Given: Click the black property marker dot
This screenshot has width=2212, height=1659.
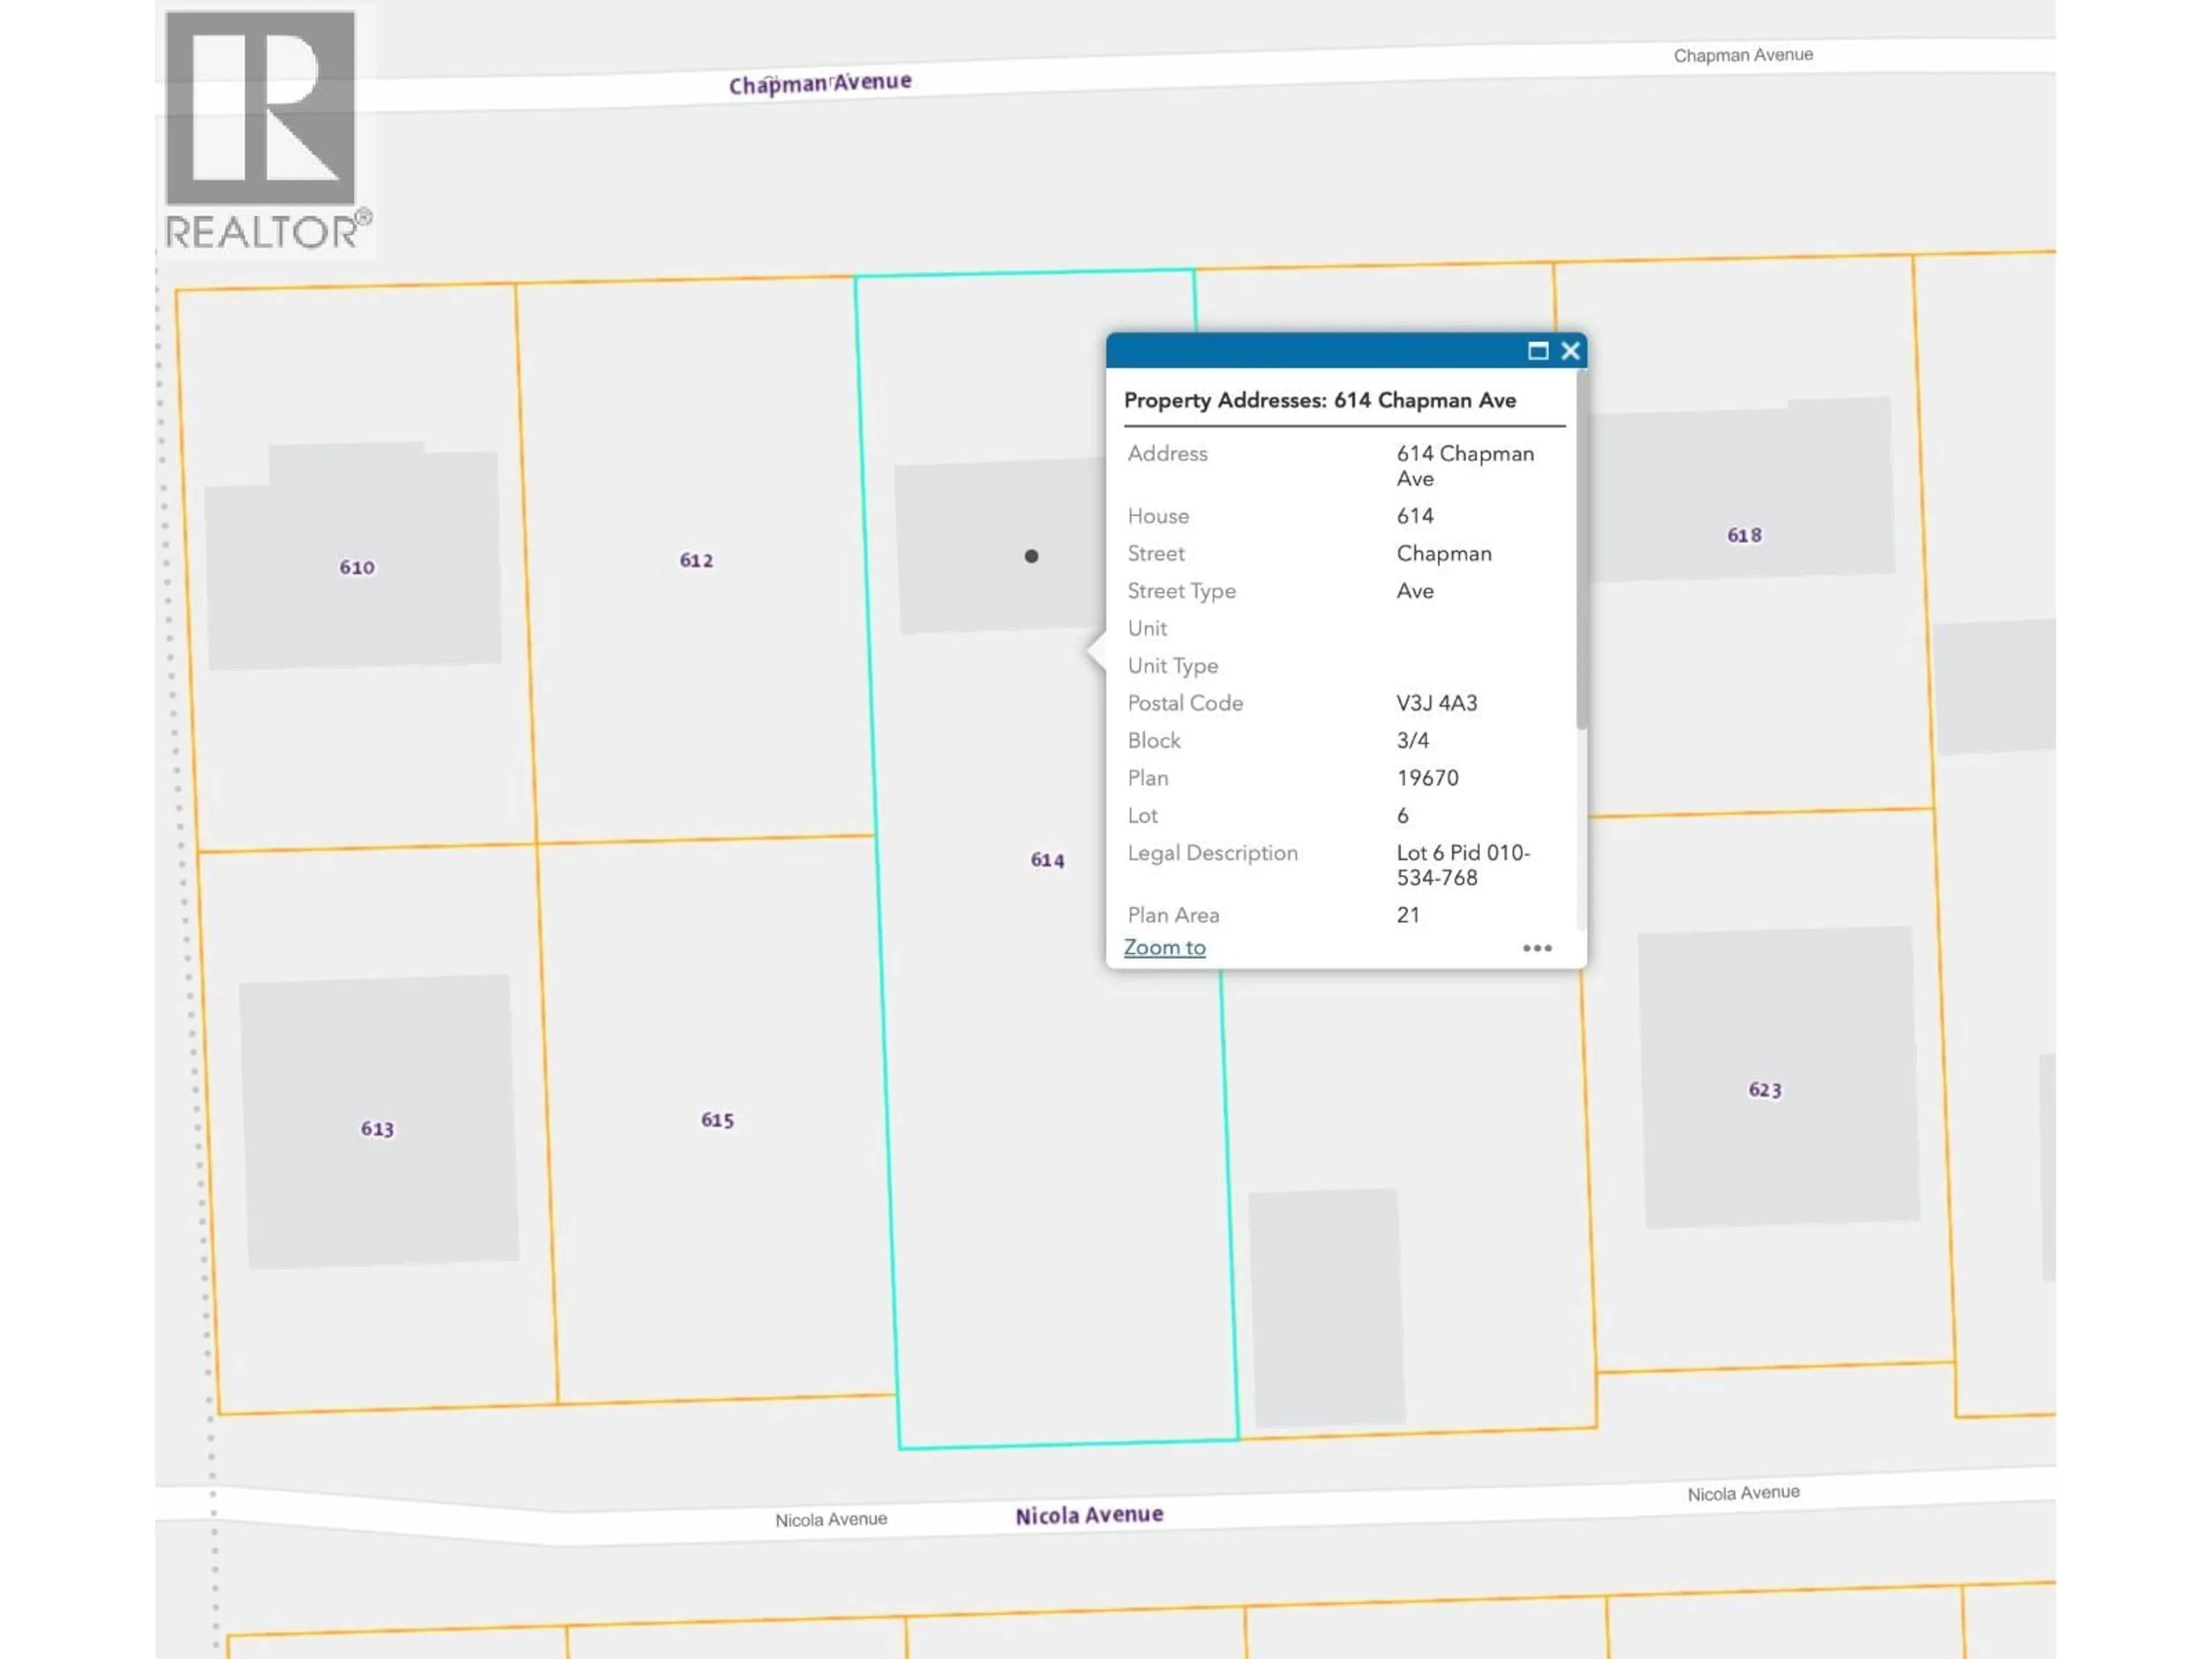Looking at the screenshot, I should click(x=1032, y=557).
